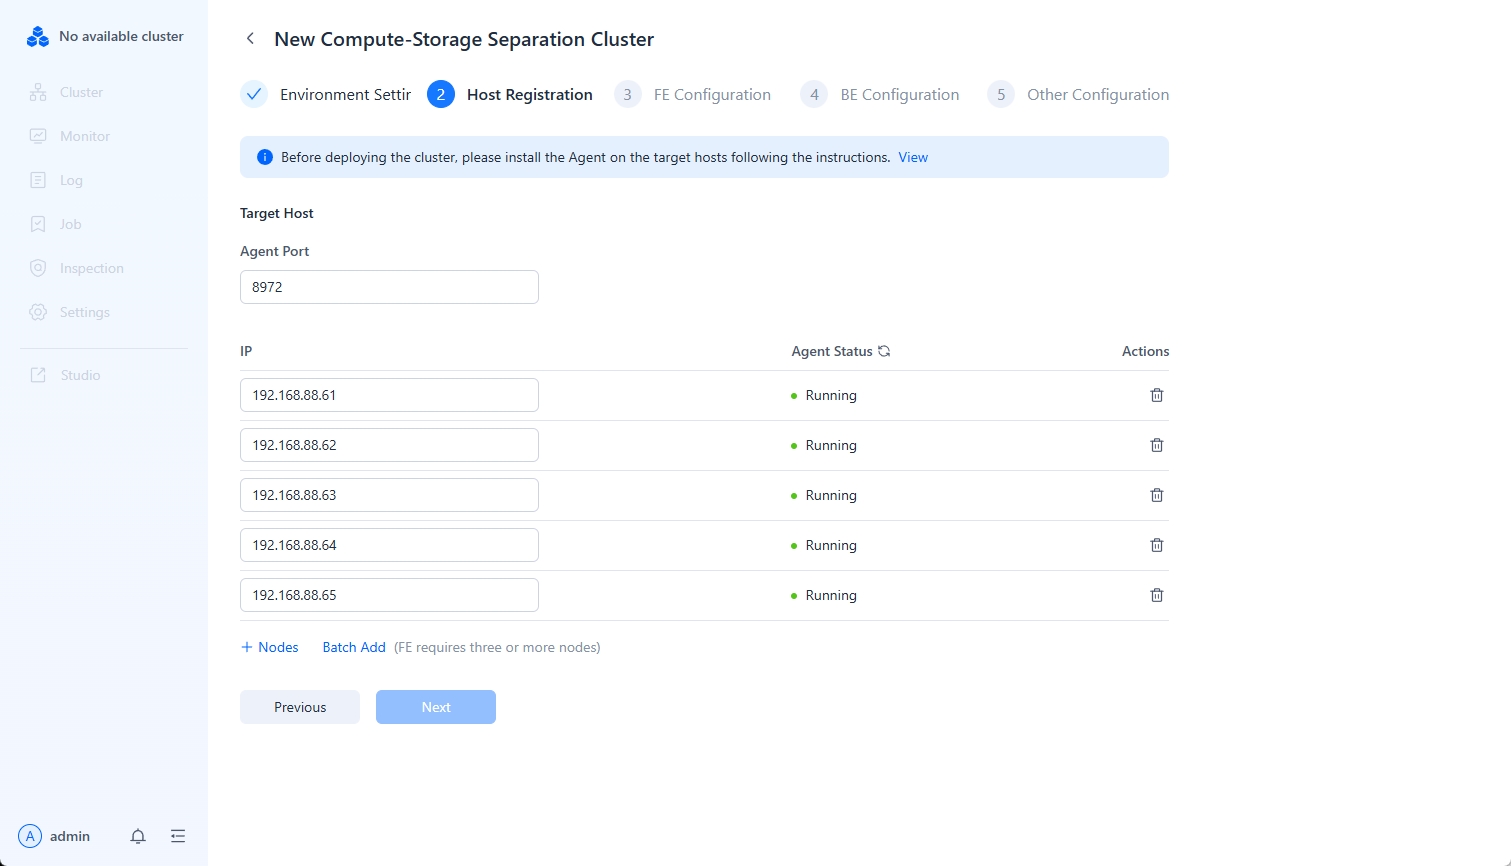
Task: Open Studio external link
Action: coord(80,375)
